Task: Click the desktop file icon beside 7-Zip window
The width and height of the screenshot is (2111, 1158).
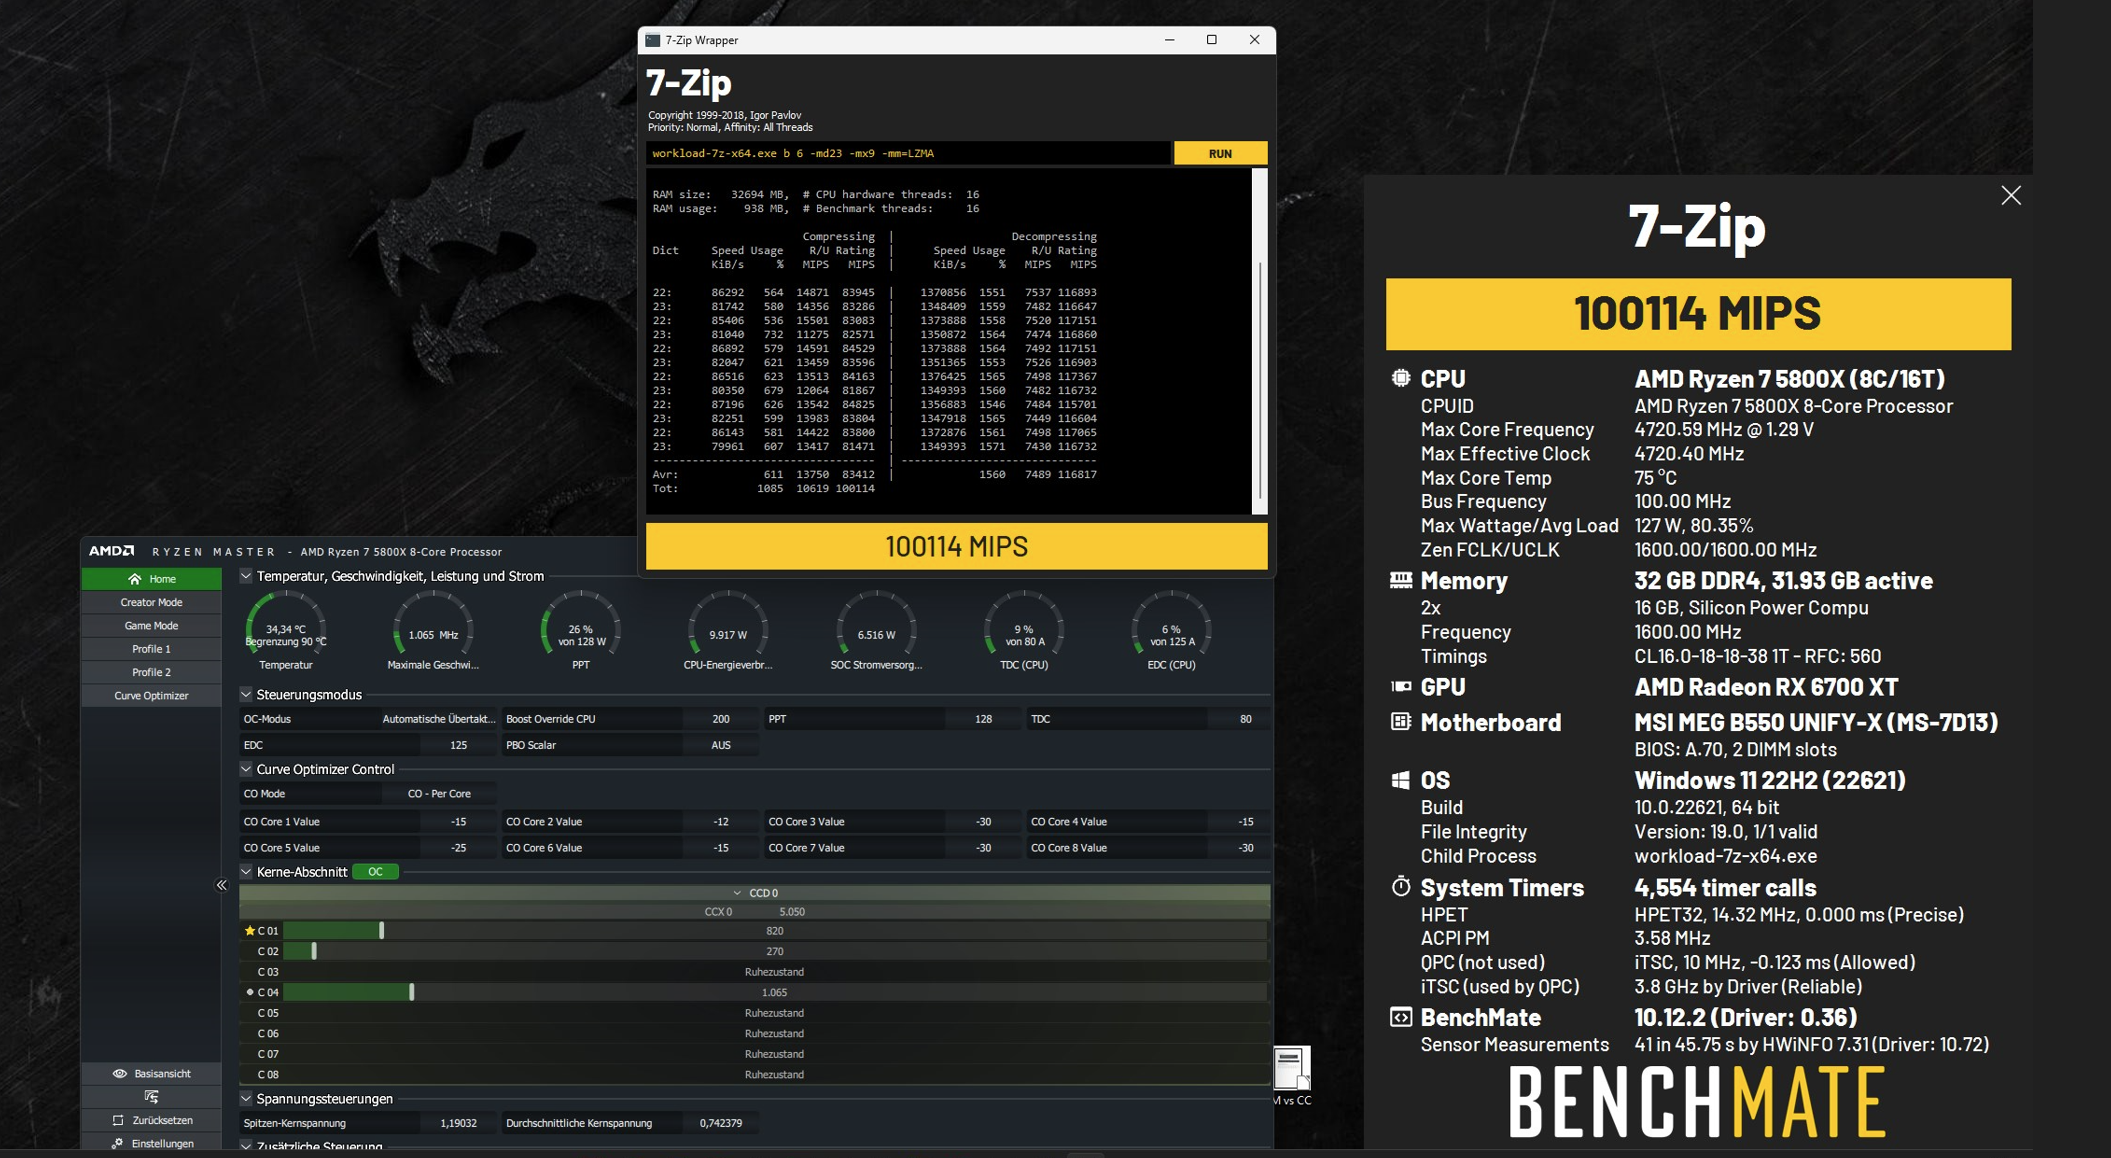Action: coord(1290,1068)
